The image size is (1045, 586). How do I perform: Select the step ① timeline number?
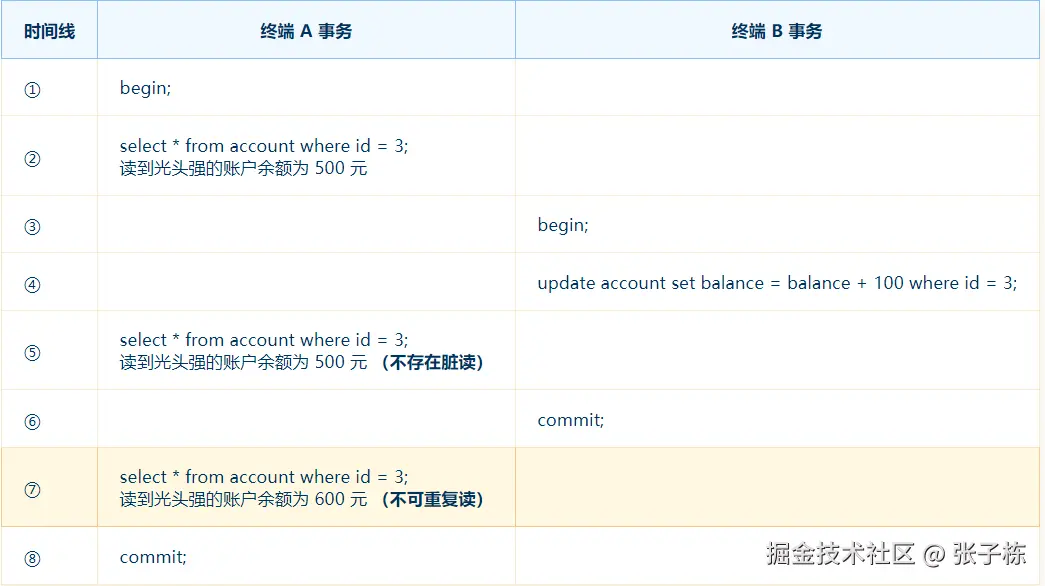click(32, 89)
